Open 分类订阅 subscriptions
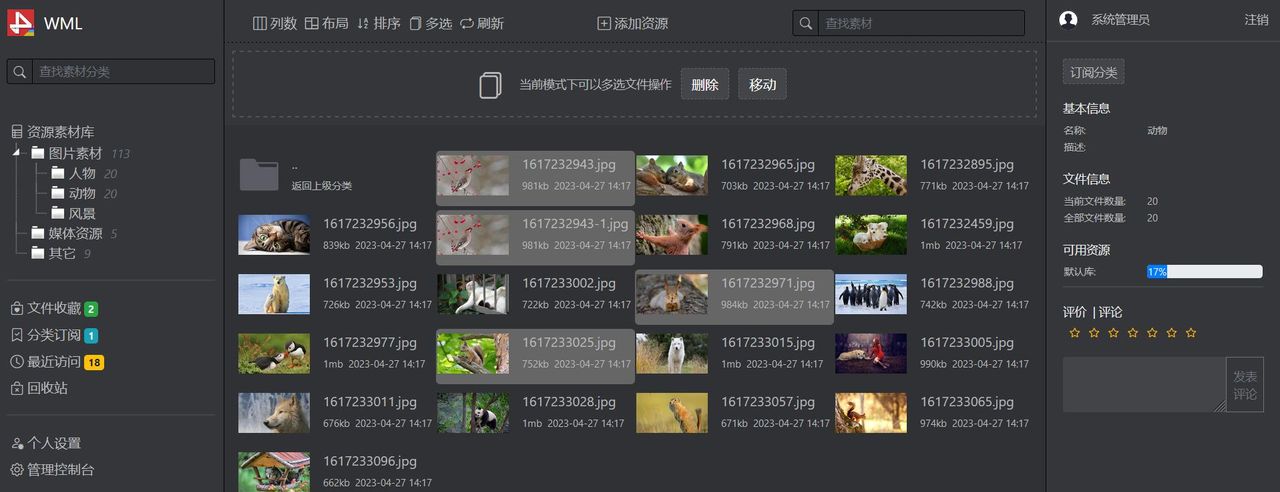This screenshot has height=492, width=1280. [54, 335]
